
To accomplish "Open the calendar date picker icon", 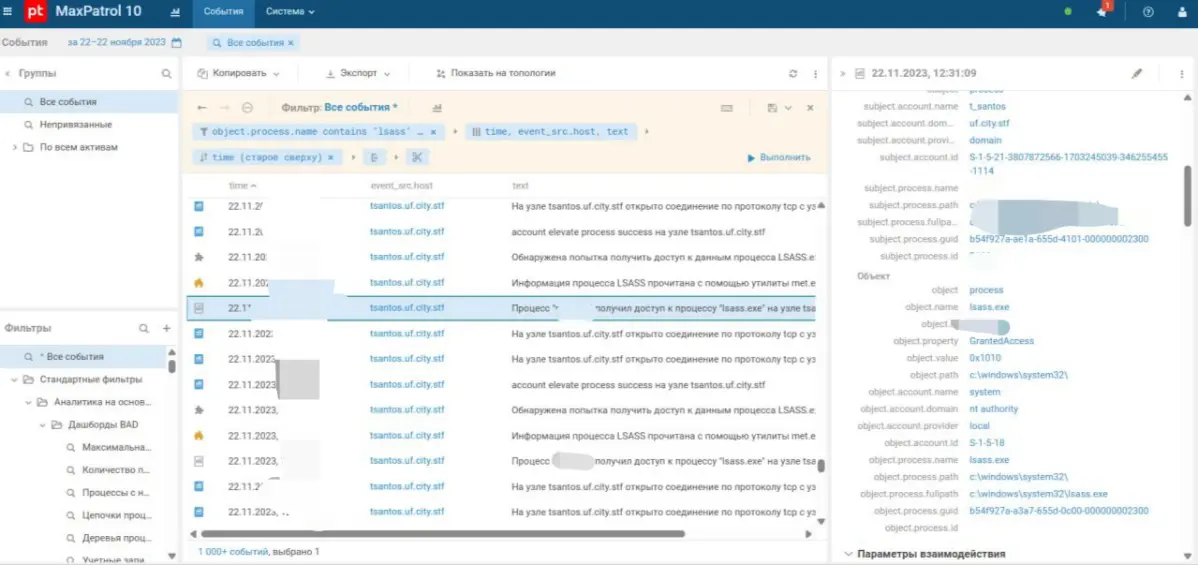I will (176, 43).
